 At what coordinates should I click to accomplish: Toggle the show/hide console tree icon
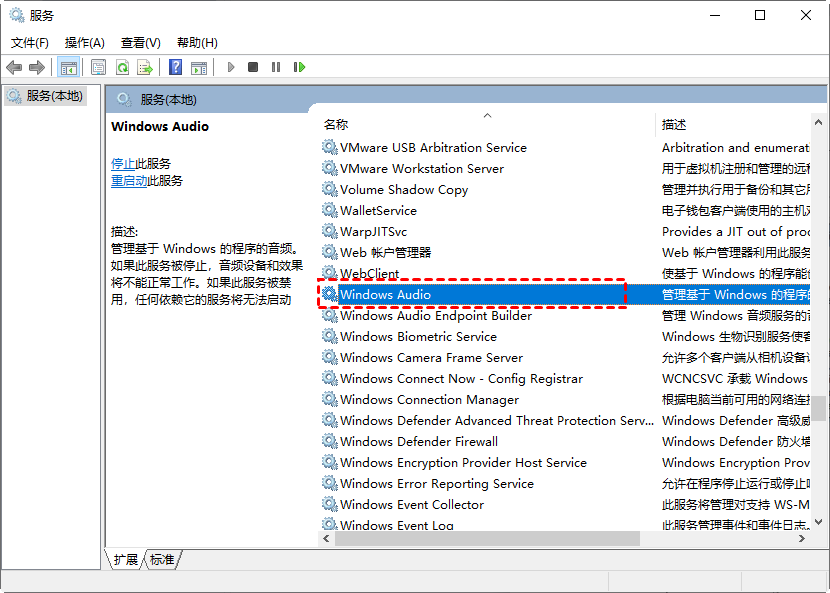coord(69,67)
